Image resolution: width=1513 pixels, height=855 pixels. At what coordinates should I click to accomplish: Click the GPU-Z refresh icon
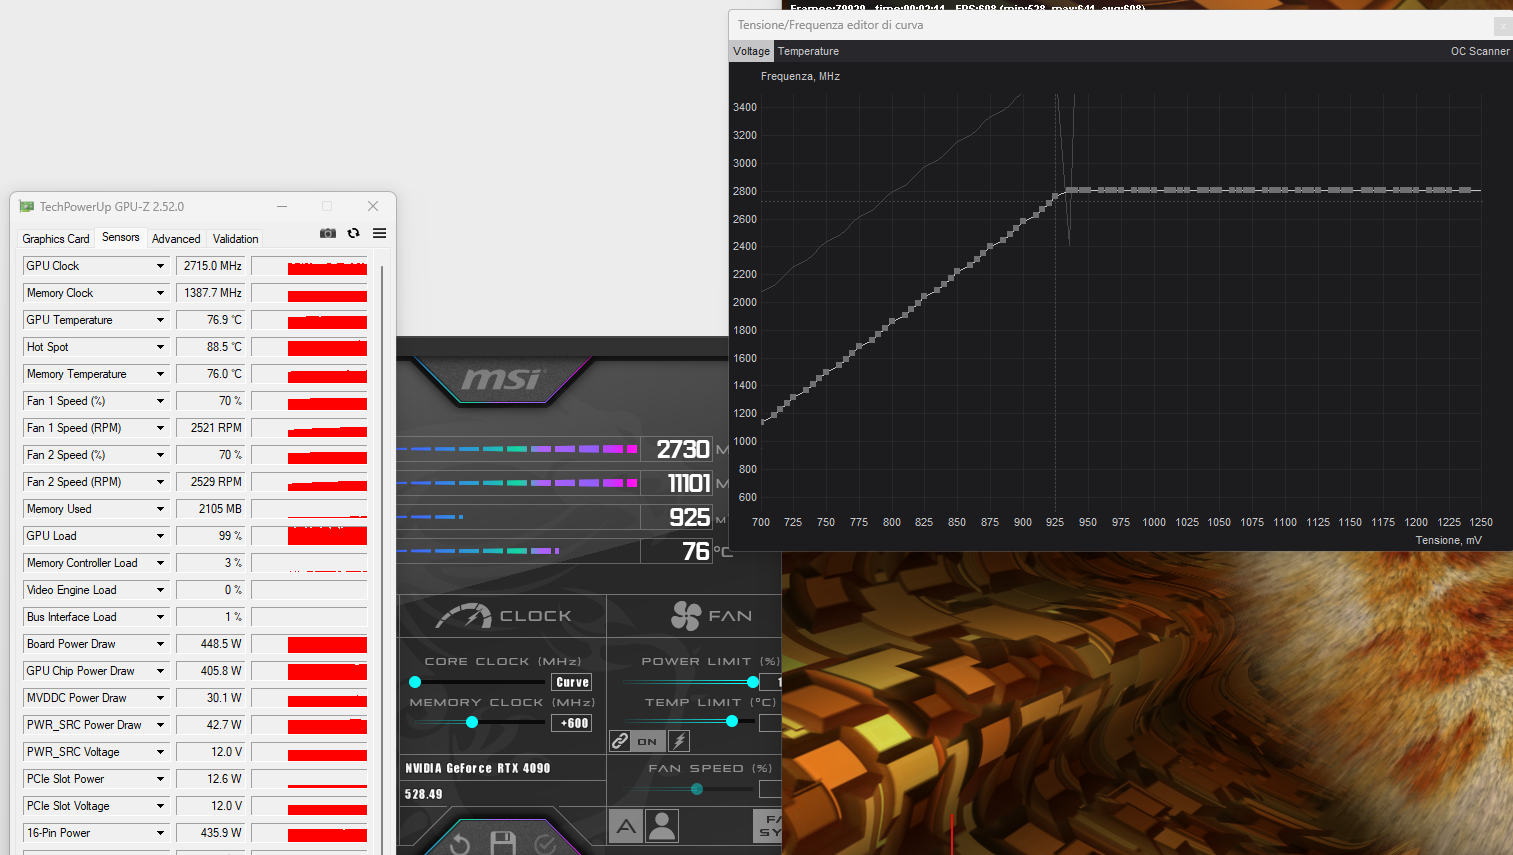click(x=353, y=233)
